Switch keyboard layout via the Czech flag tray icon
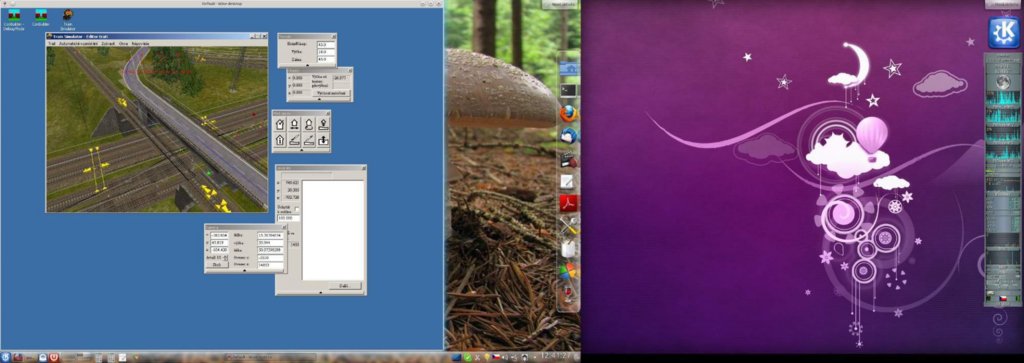Viewport: 1024px width, 363px height. click(x=496, y=358)
